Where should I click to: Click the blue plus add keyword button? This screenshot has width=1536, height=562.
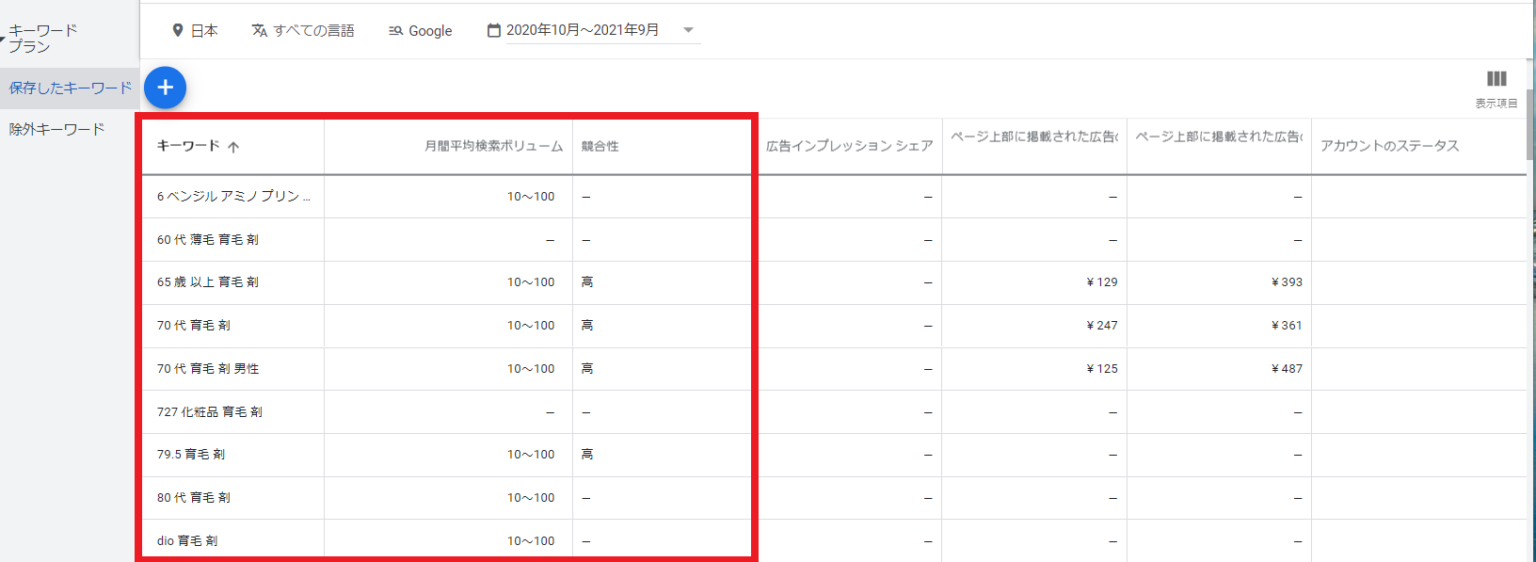(165, 88)
